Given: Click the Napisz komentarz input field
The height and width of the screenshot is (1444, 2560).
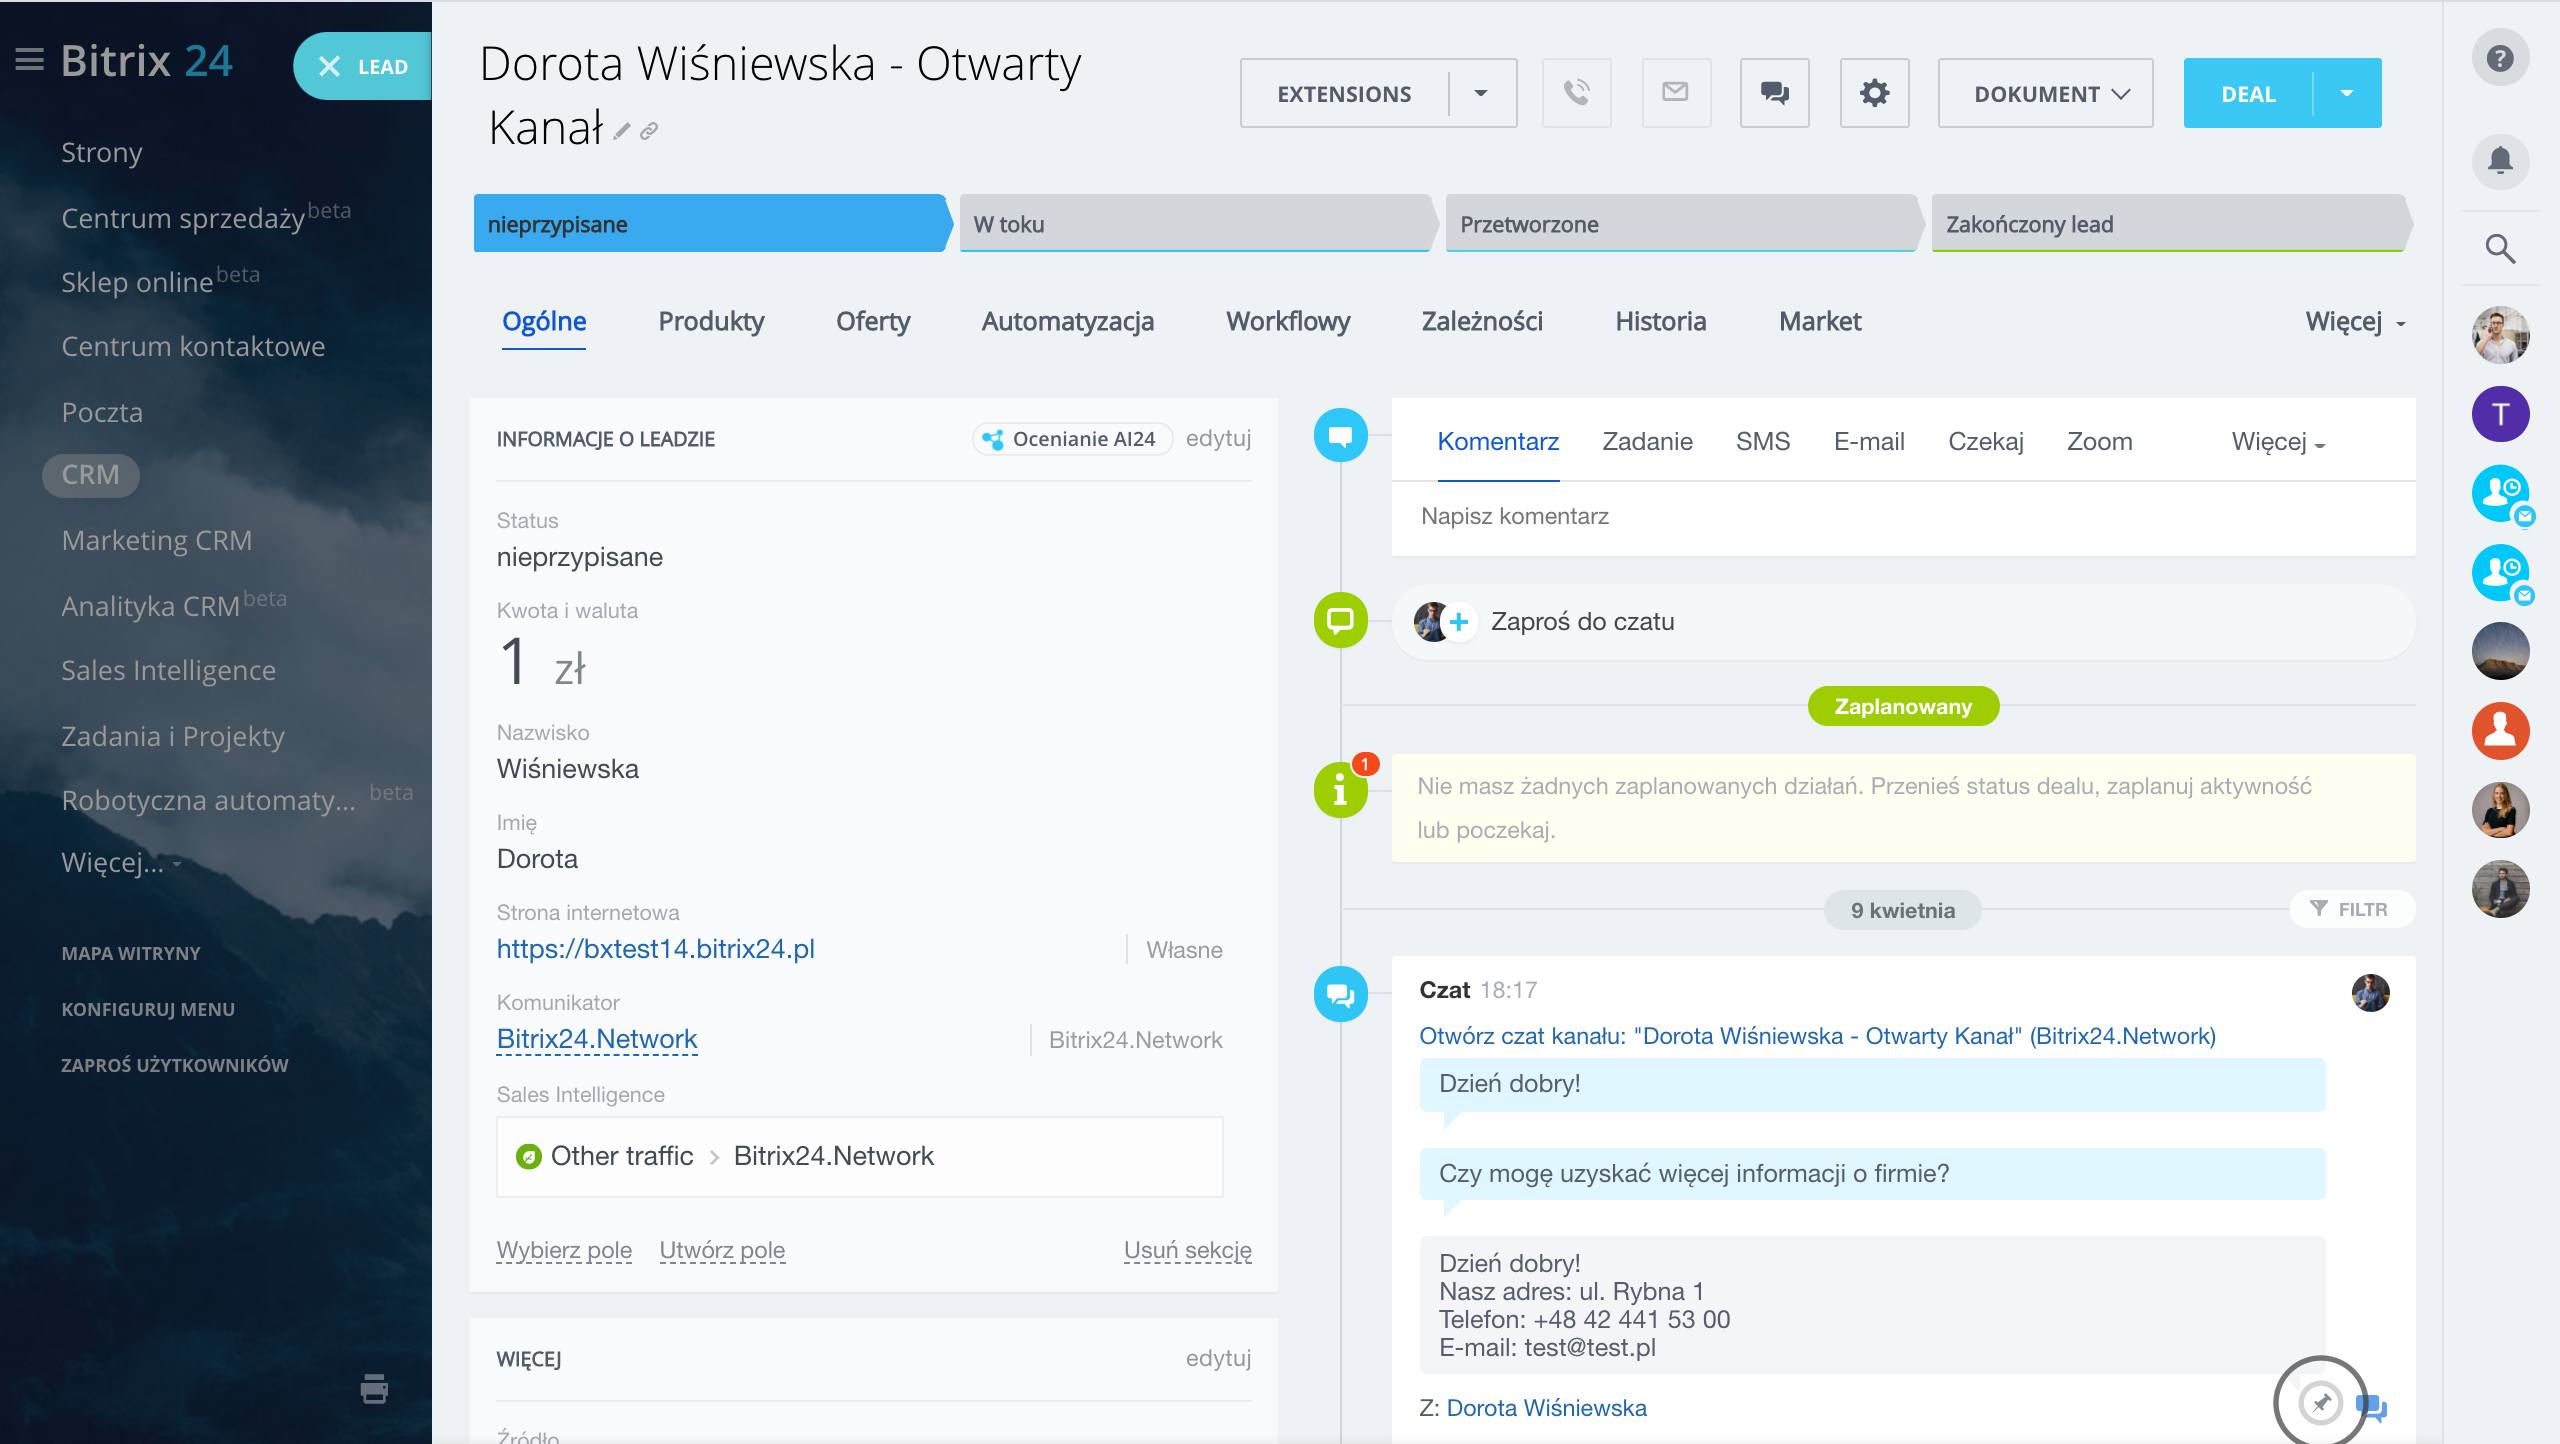Looking at the screenshot, I should pos(1900,516).
